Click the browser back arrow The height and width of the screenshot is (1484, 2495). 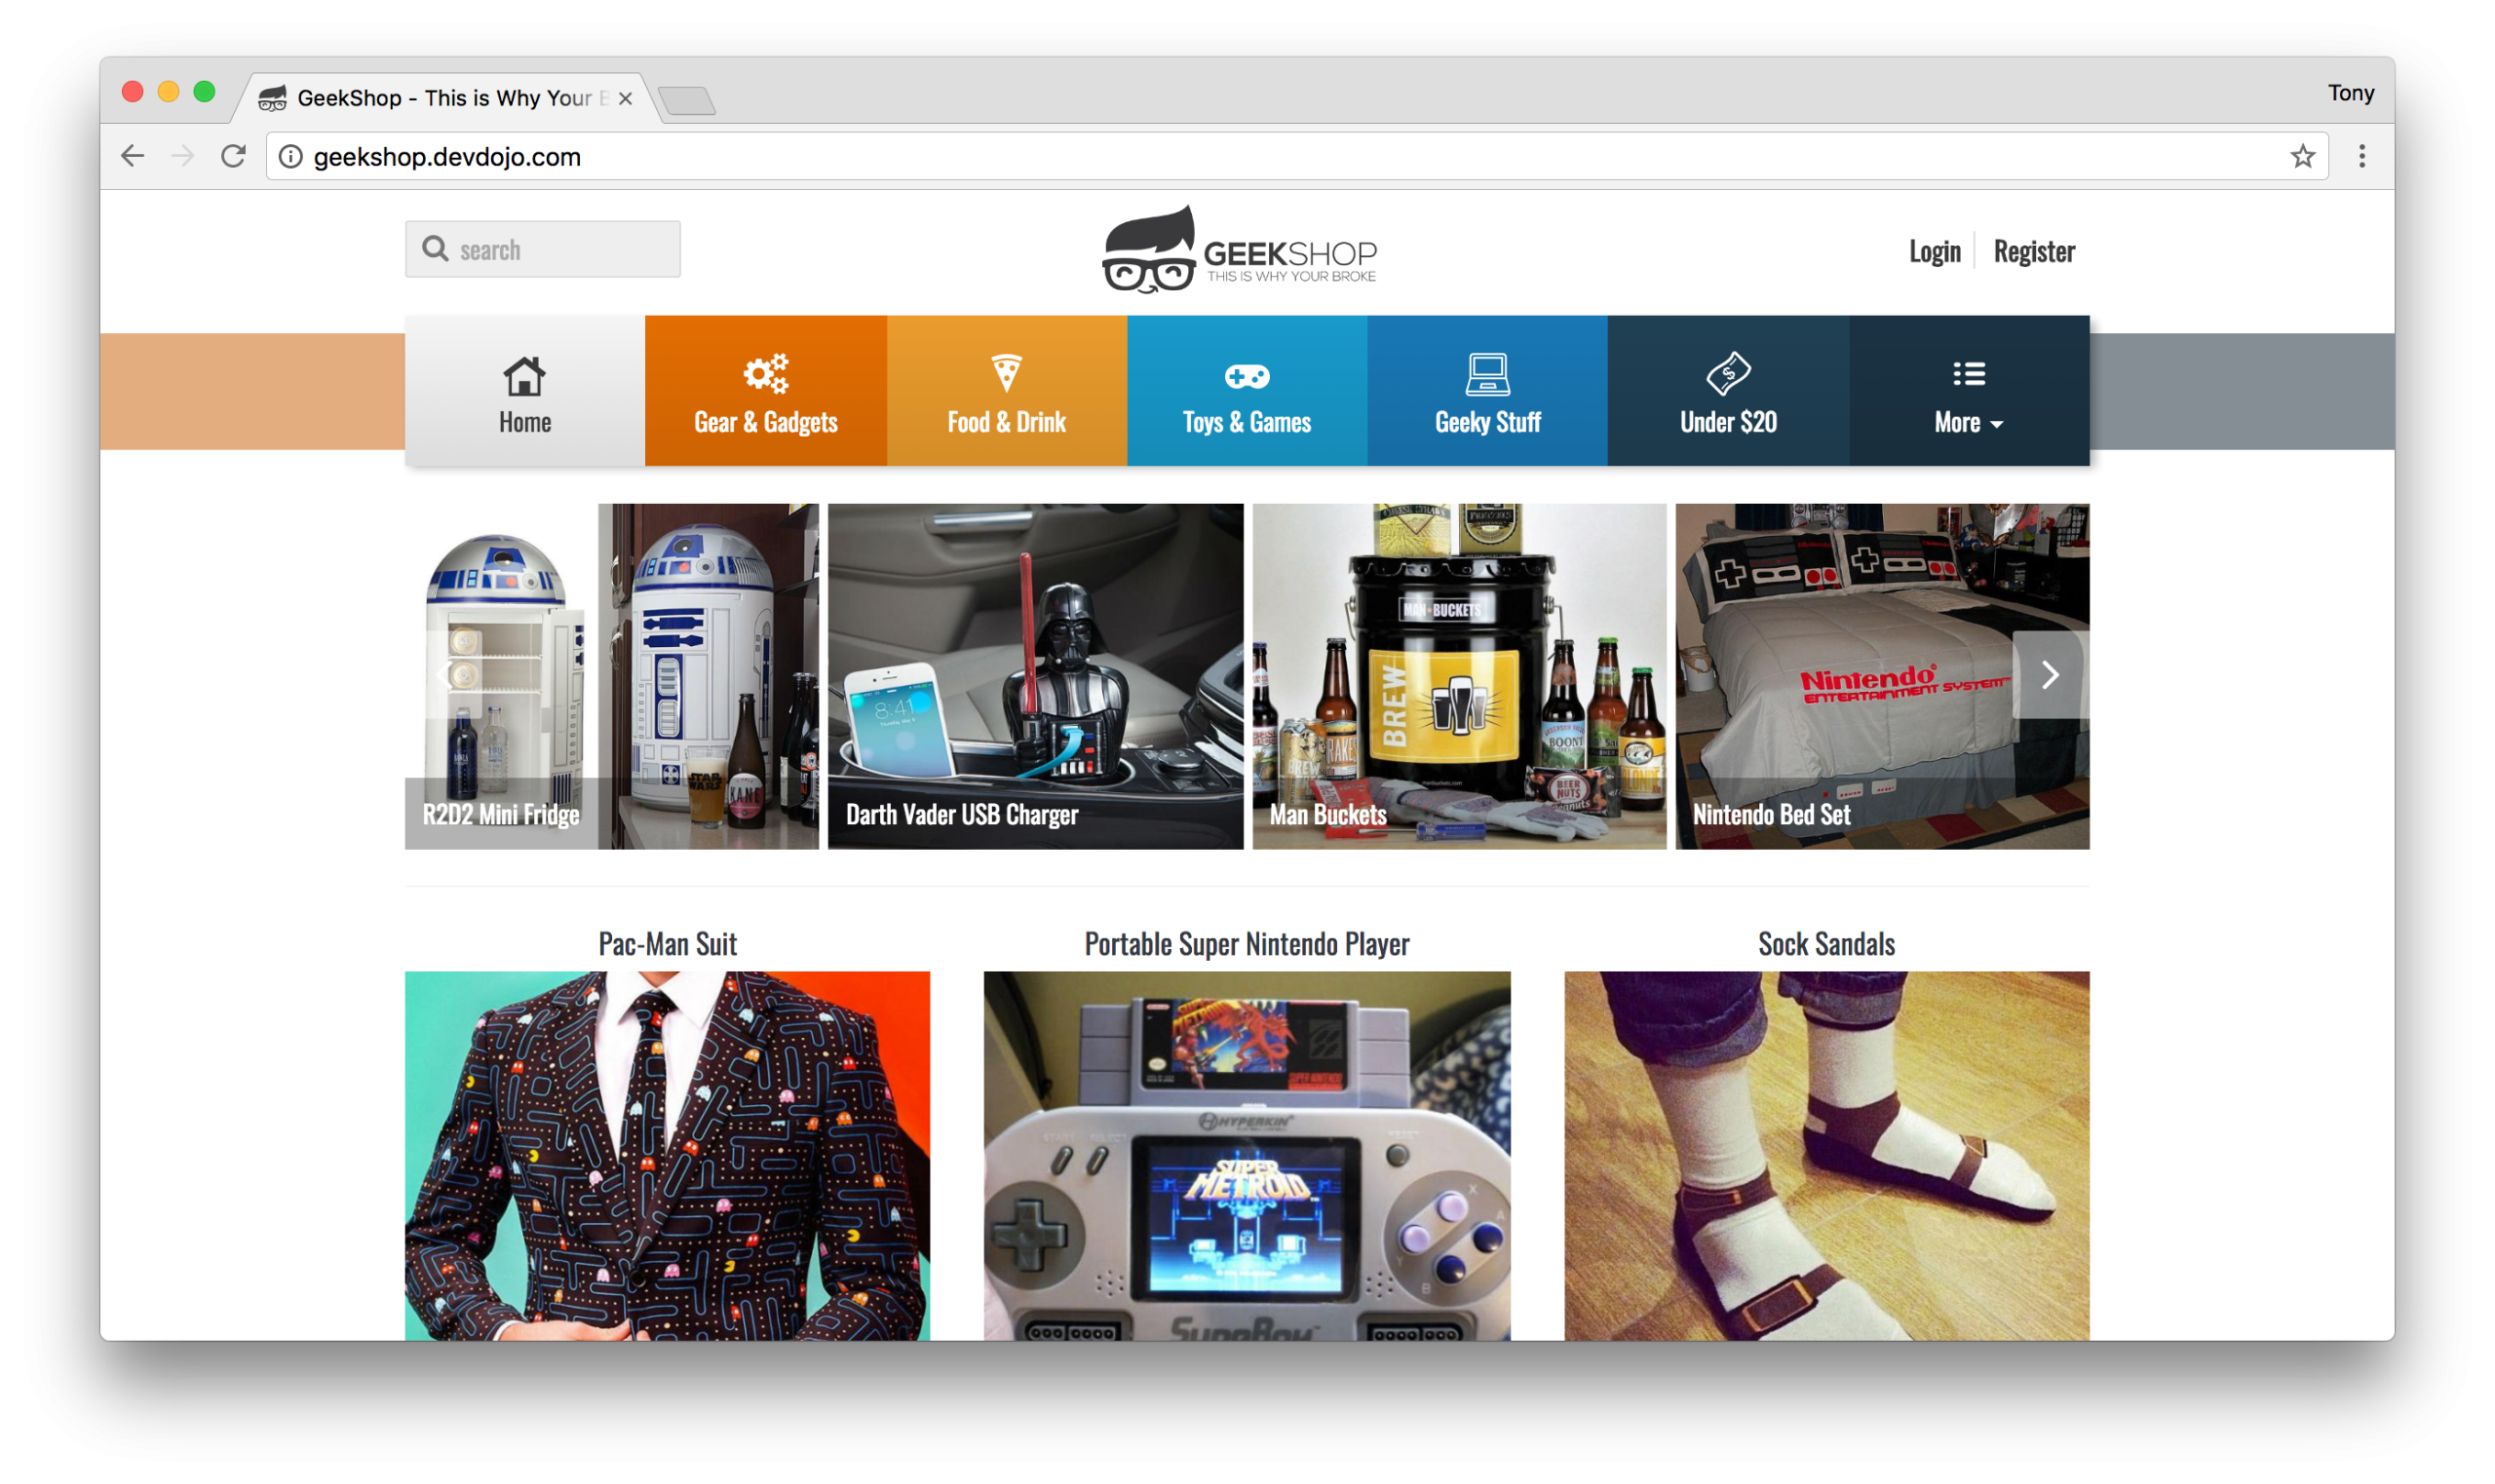[x=132, y=156]
